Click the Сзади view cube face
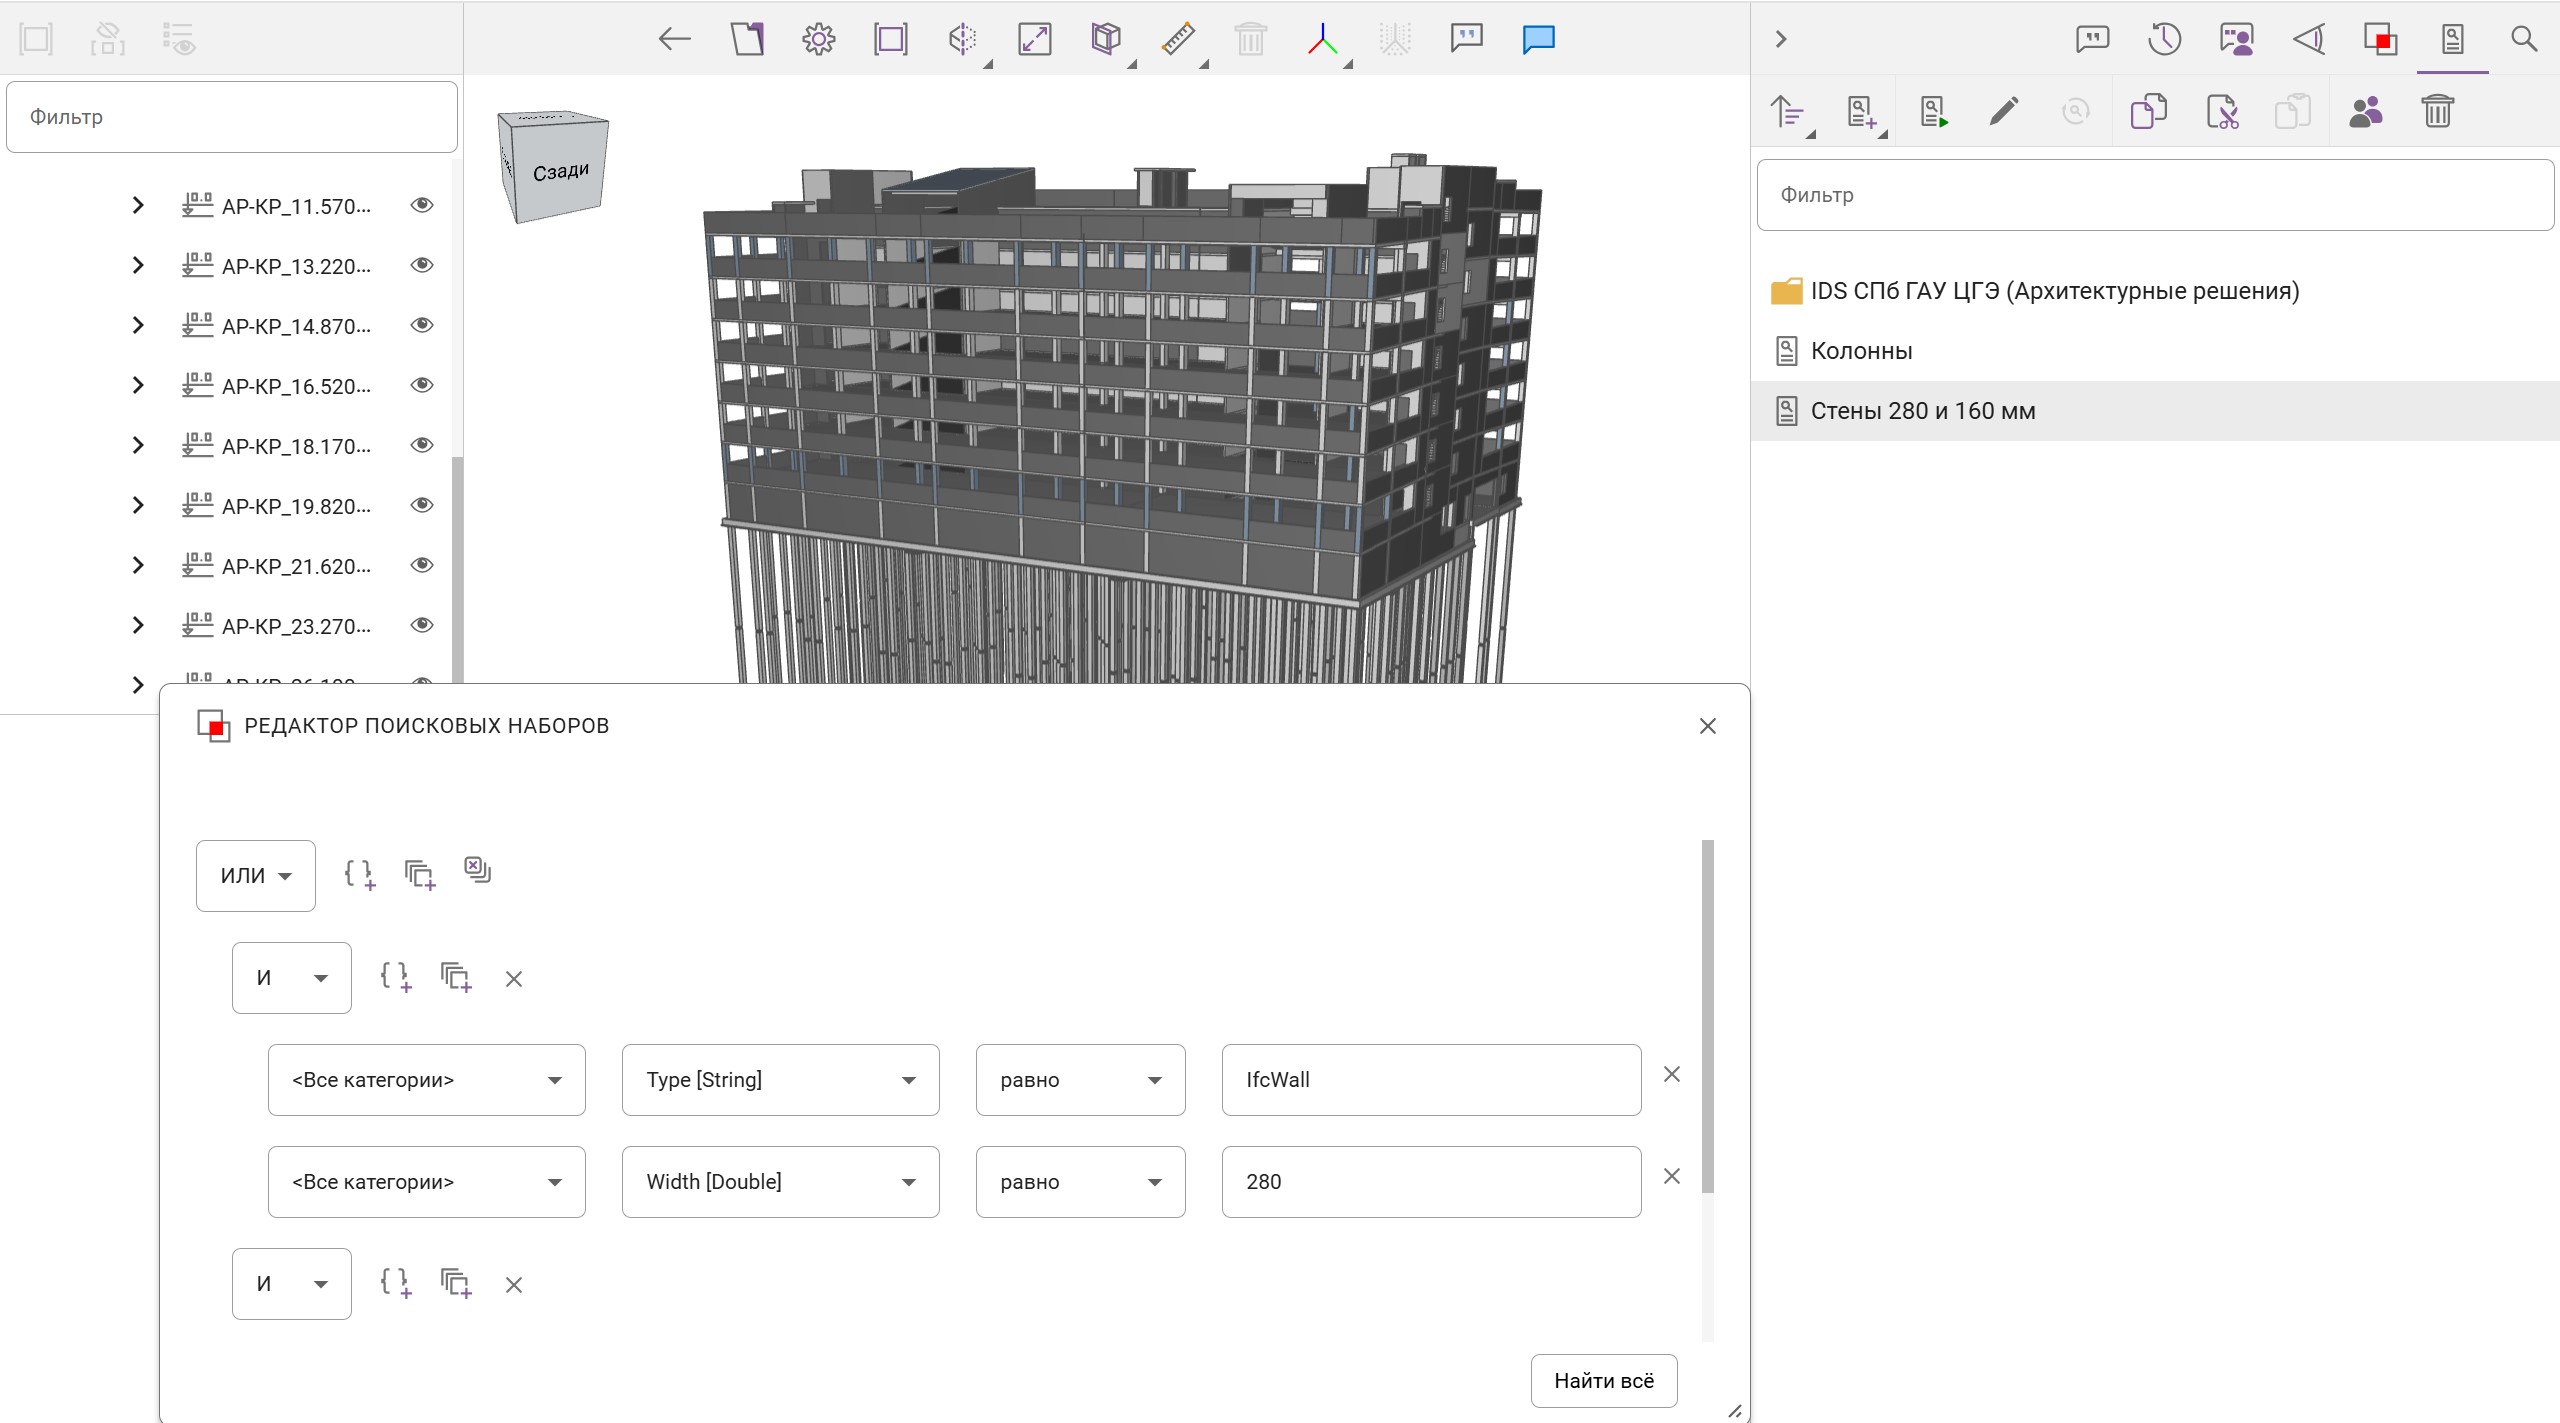Screen dimensions: 2560x1423 coord(560,172)
